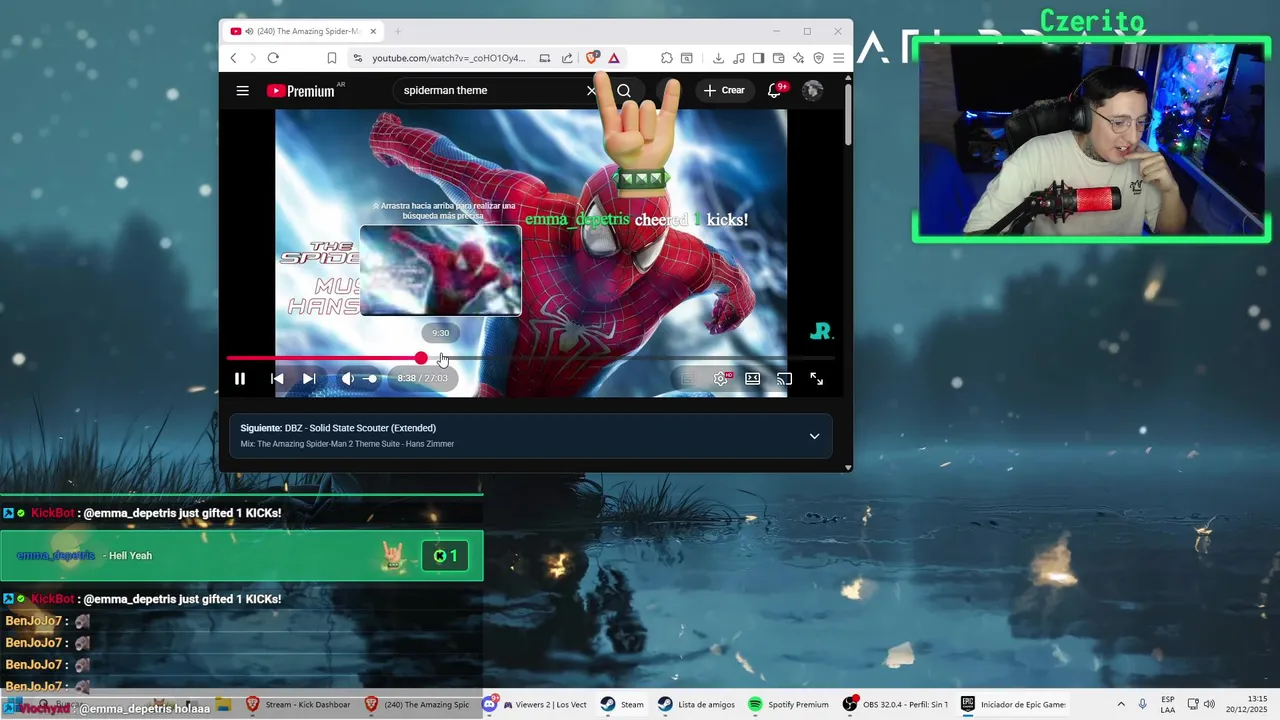1280x720 pixels.
Task: Open Discord Viewers taskbar item
Action: [536, 704]
